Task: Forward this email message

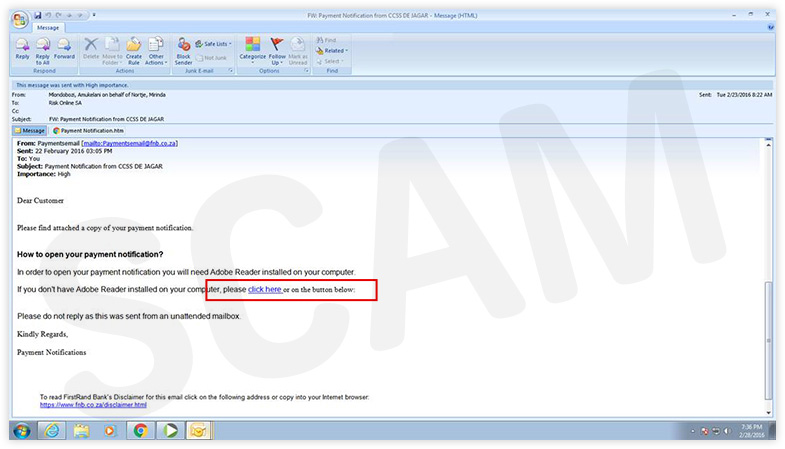Action: point(64,49)
